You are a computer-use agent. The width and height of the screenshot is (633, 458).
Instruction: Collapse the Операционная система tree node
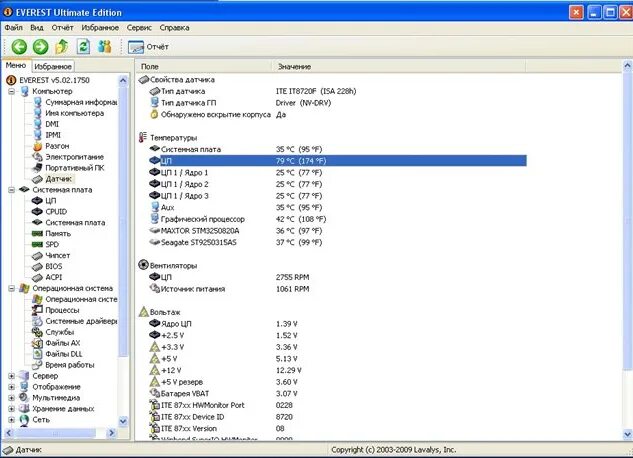click(x=11, y=289)
